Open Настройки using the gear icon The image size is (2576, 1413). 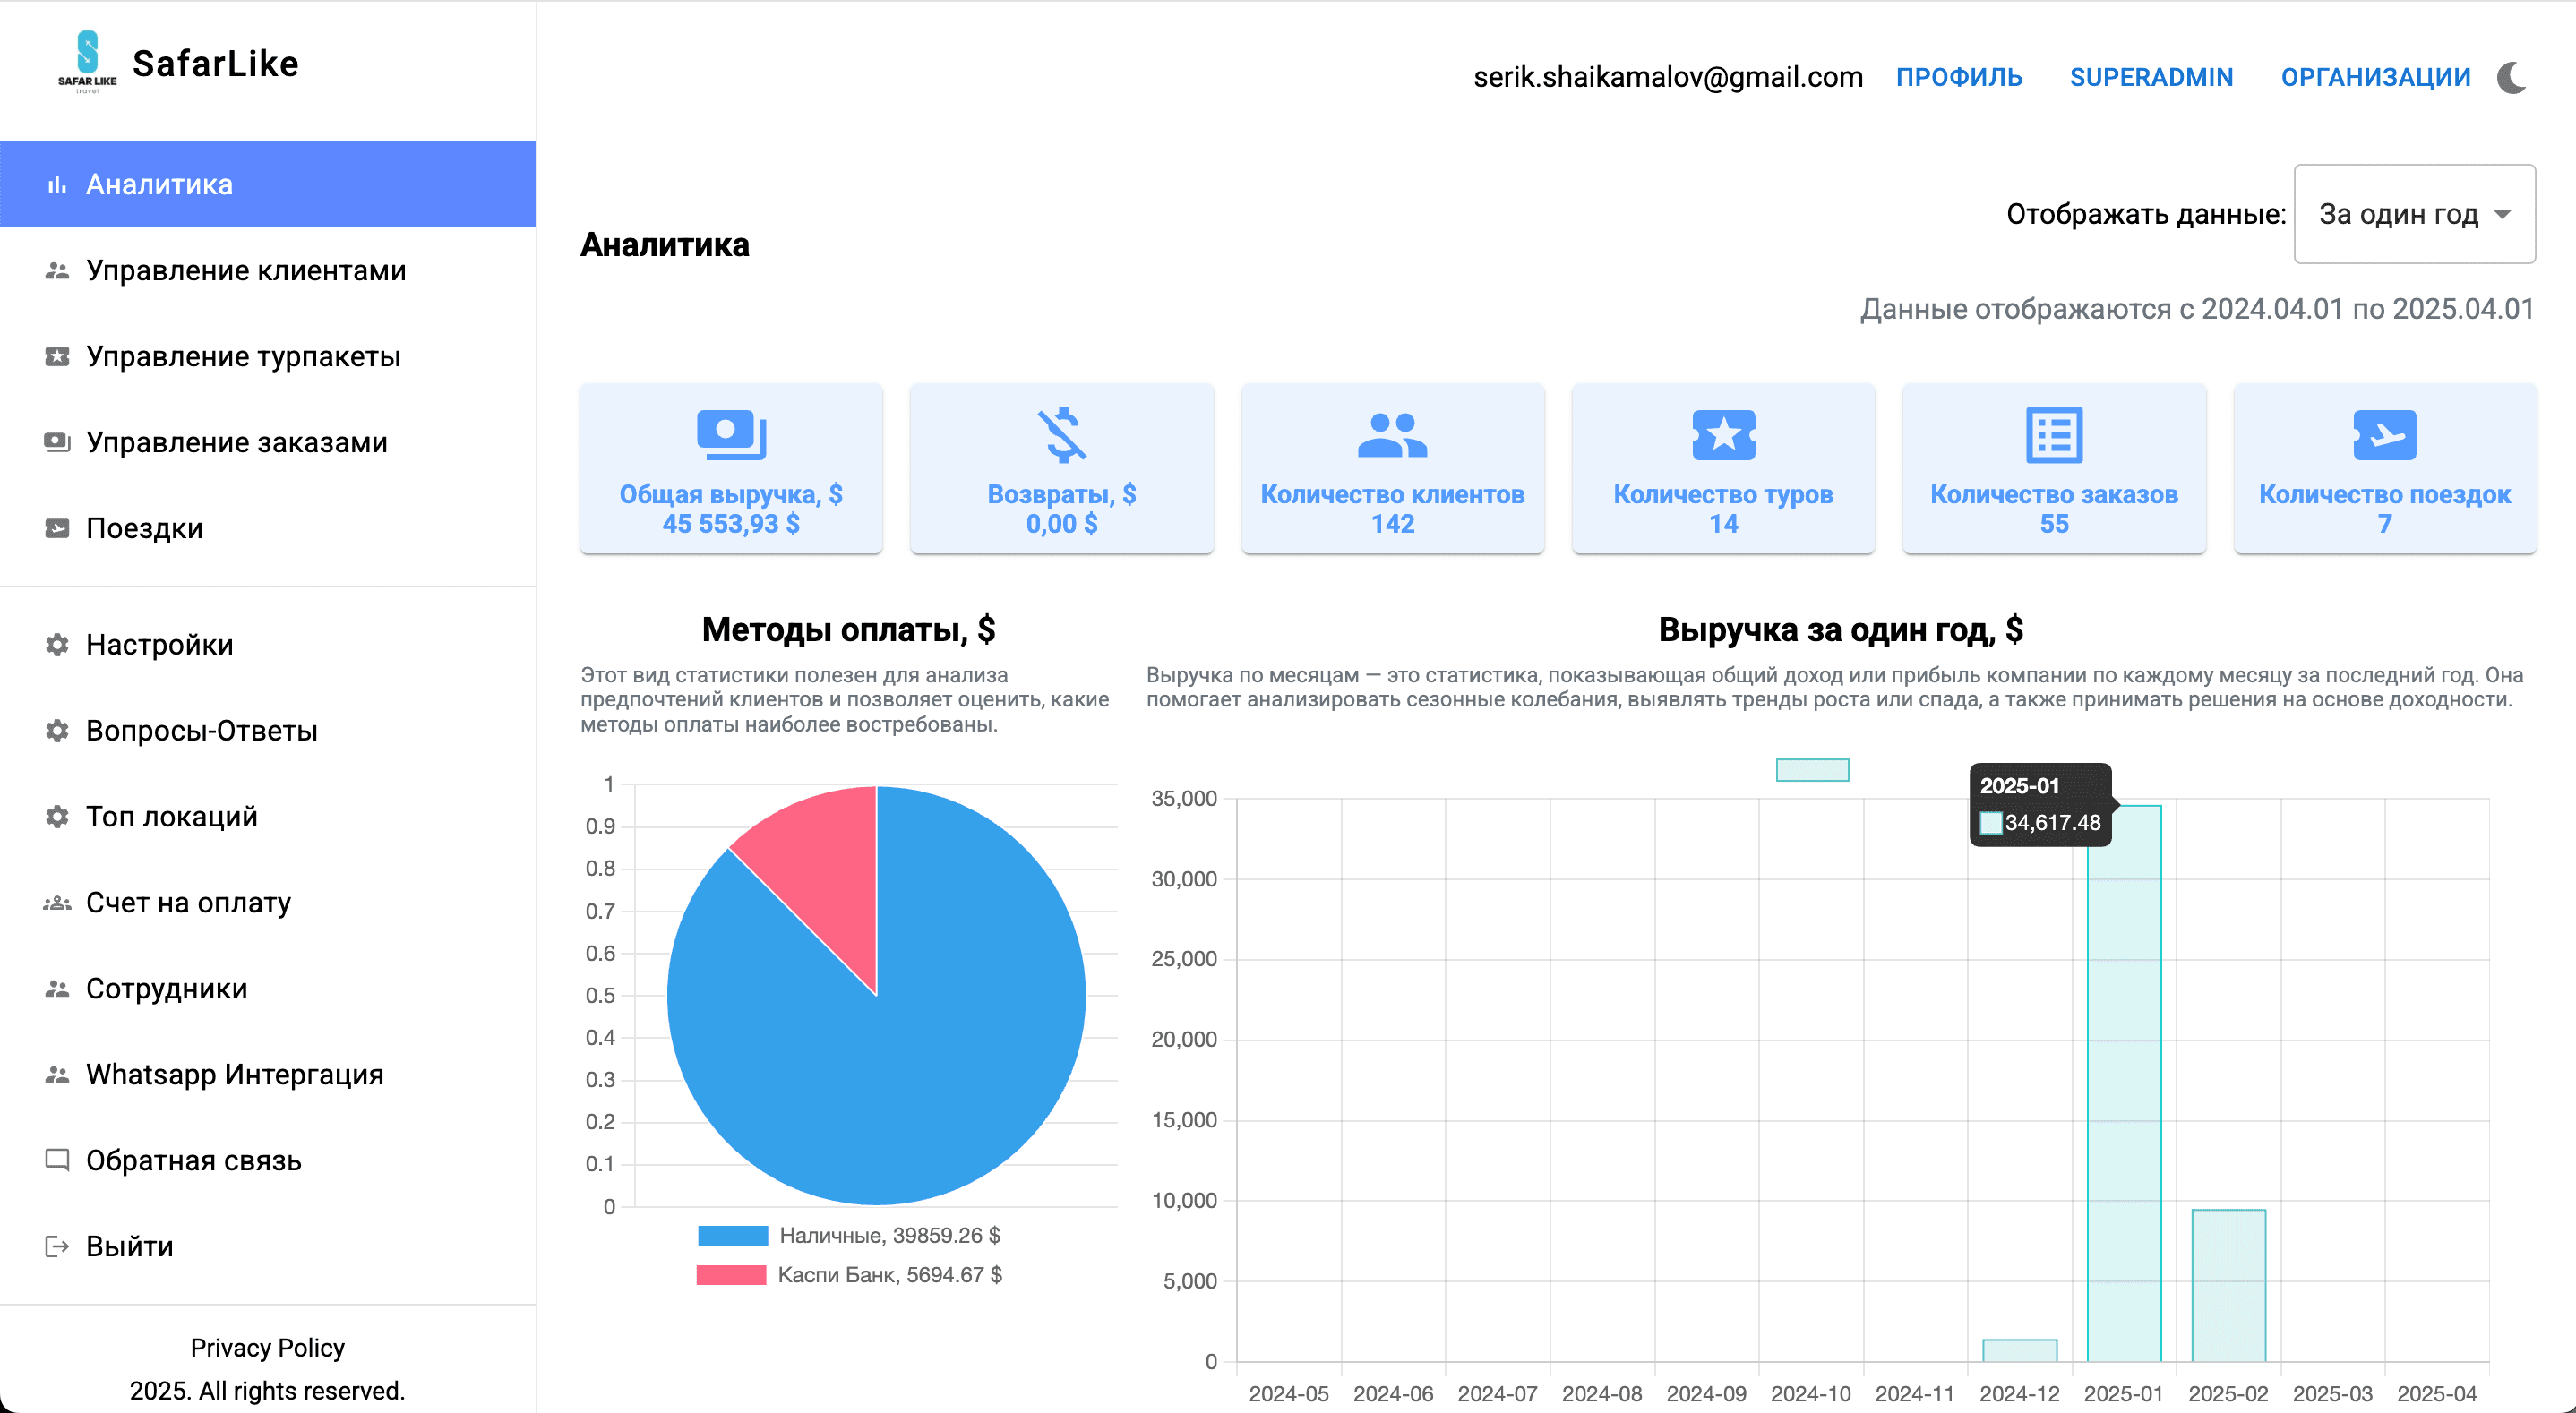(57, 644)
